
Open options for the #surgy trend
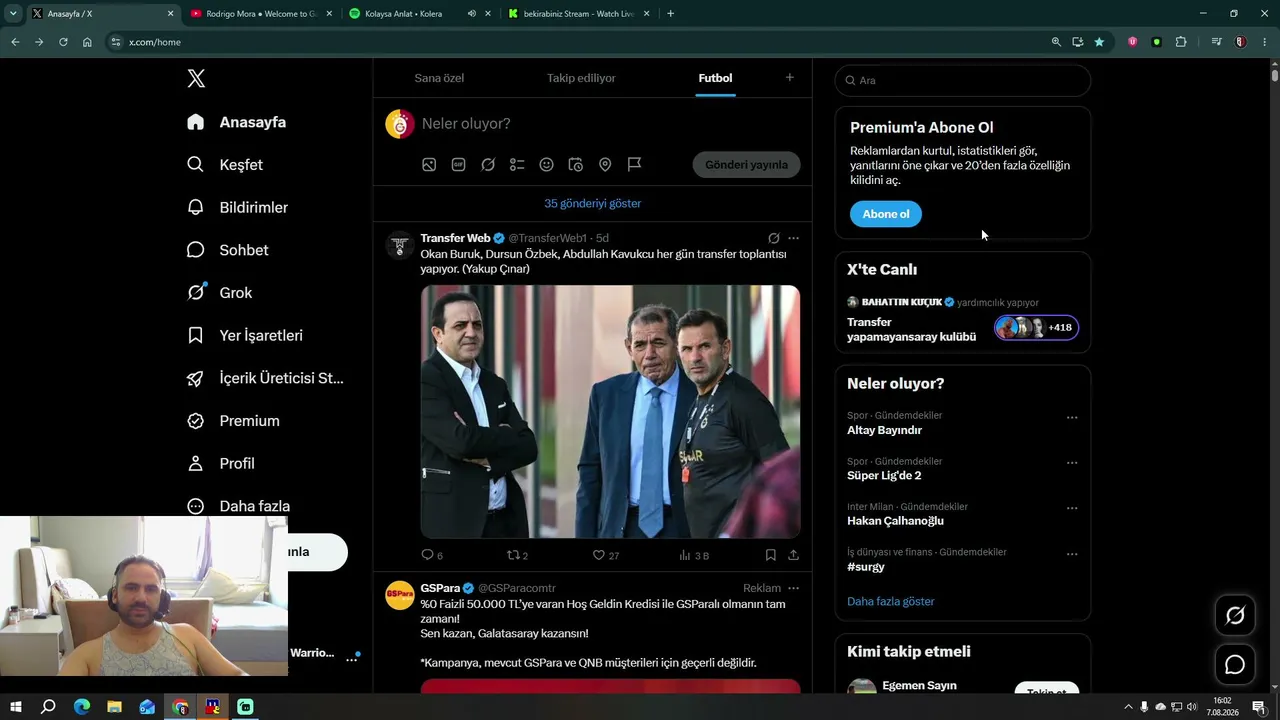tap(1072, 554)
